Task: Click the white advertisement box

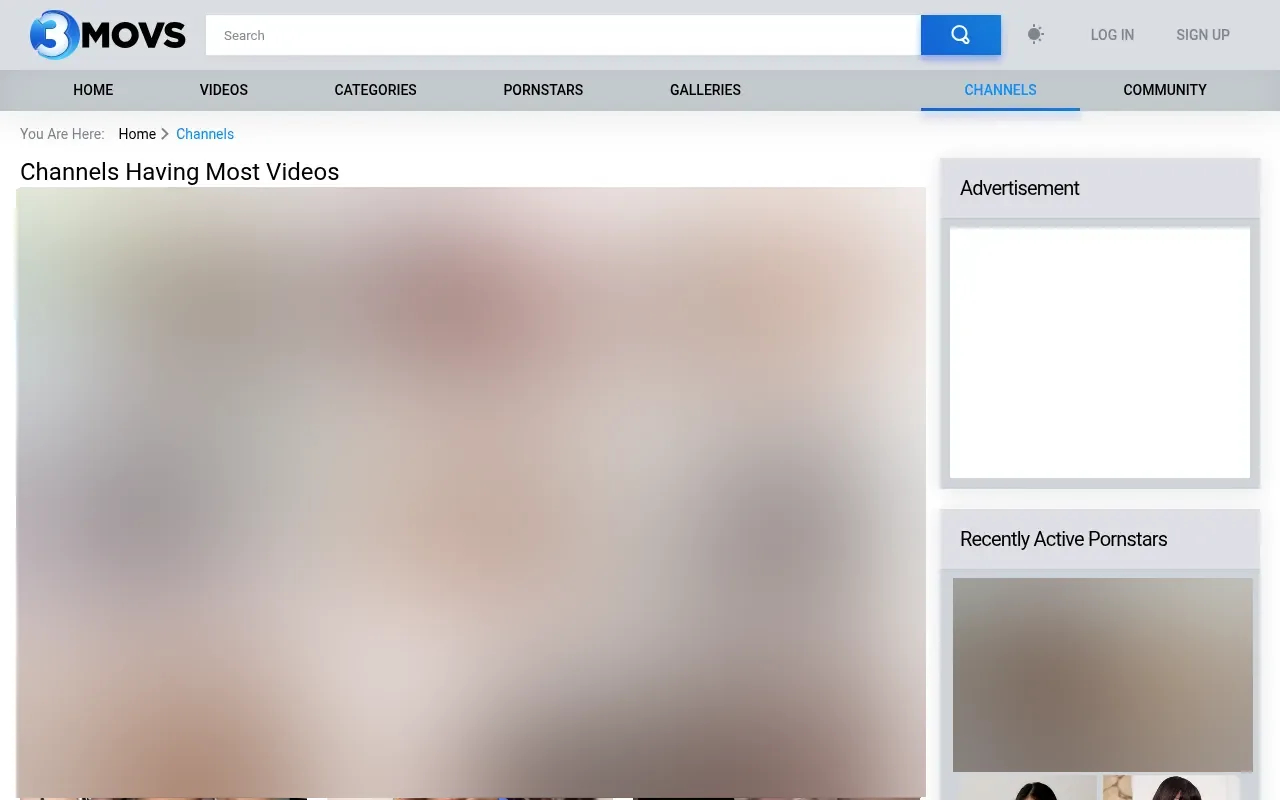Action: point(1100,353)
